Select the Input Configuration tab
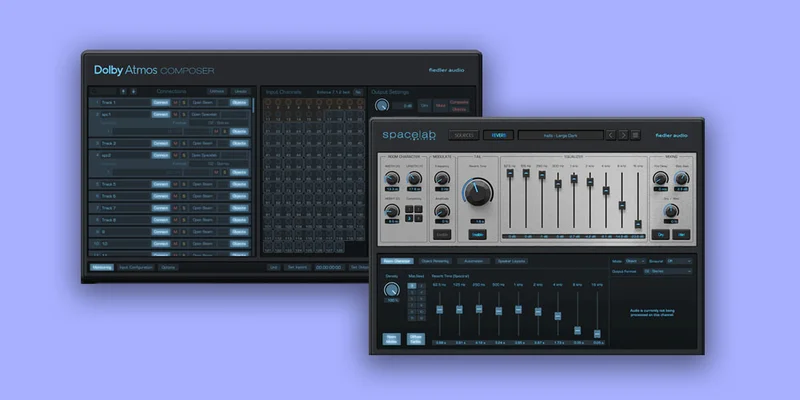This screenshot has height=400, width=800. tap(136, 267)
